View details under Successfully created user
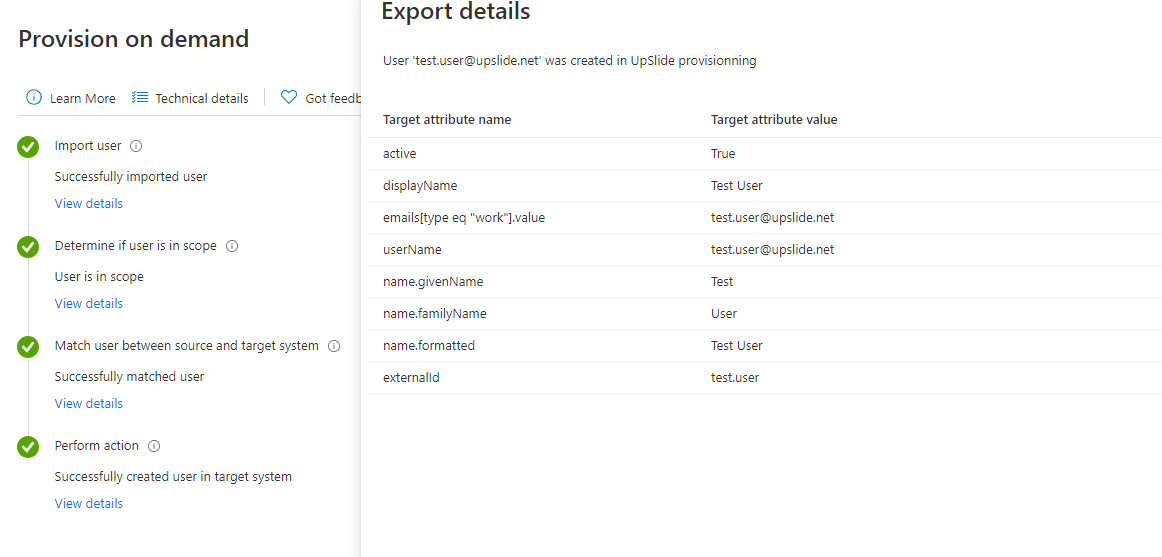1162x557 pixels. [x=89, y=503]
